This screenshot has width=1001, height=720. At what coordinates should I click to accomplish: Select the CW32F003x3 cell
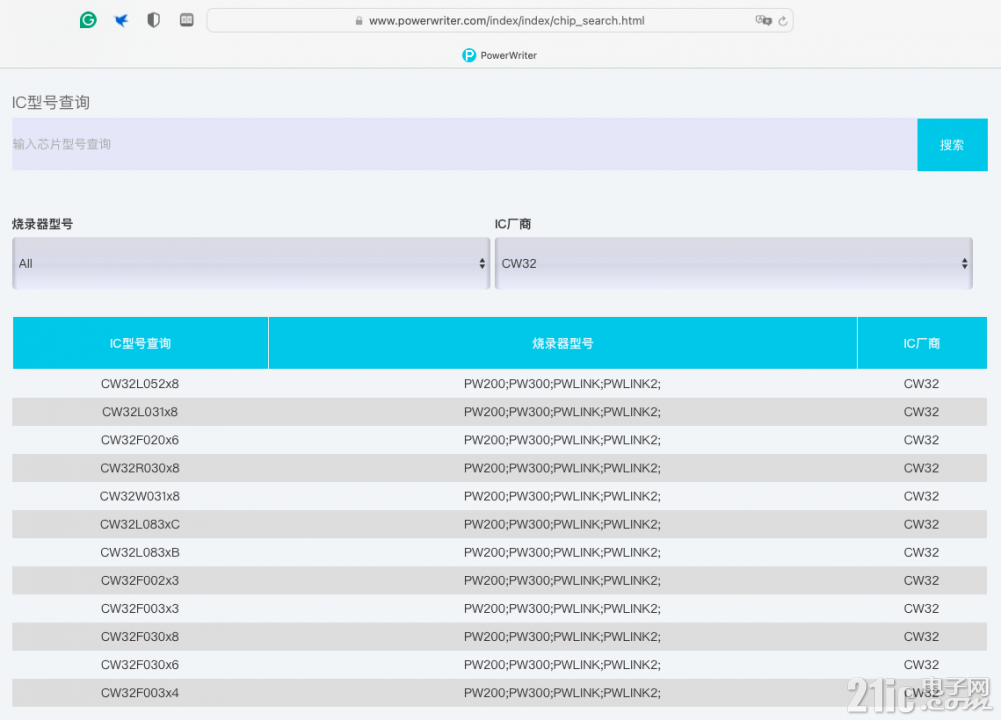coord(140,608)
